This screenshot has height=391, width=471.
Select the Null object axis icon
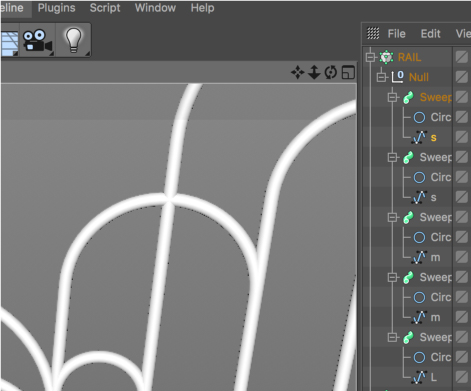tap(397, 77)
